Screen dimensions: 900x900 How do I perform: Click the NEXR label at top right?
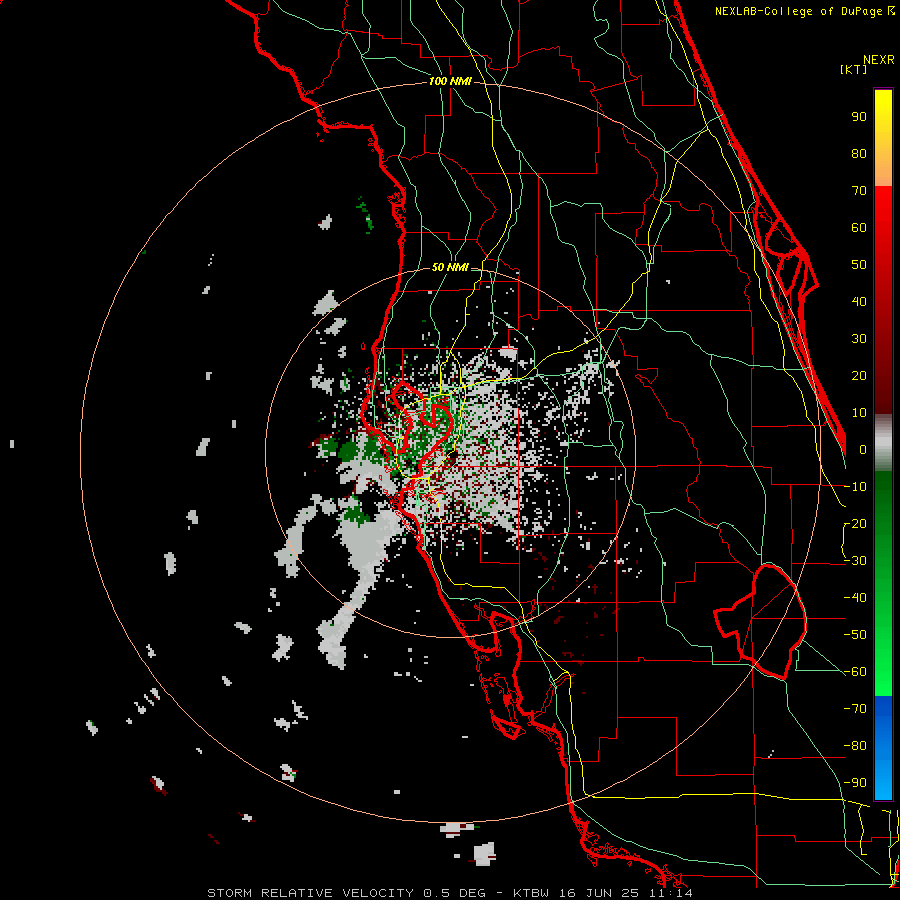coord(879,60)
